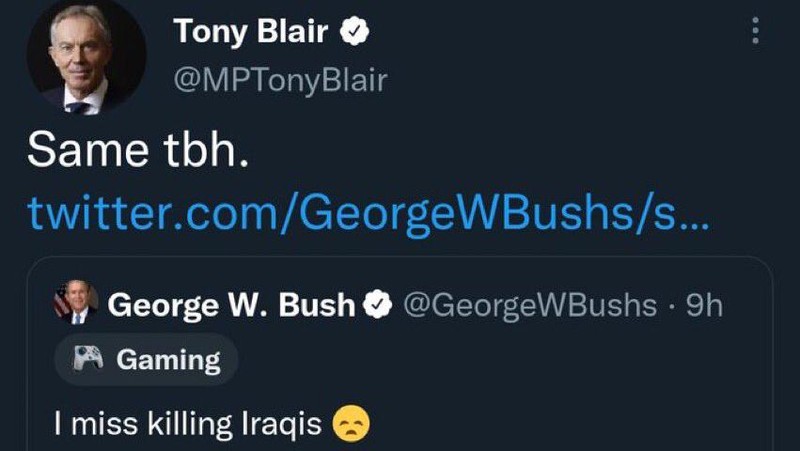
Task: Click the sad face emoji in quoted tweet
Action: pyautogui.click(x=350, y=423)
